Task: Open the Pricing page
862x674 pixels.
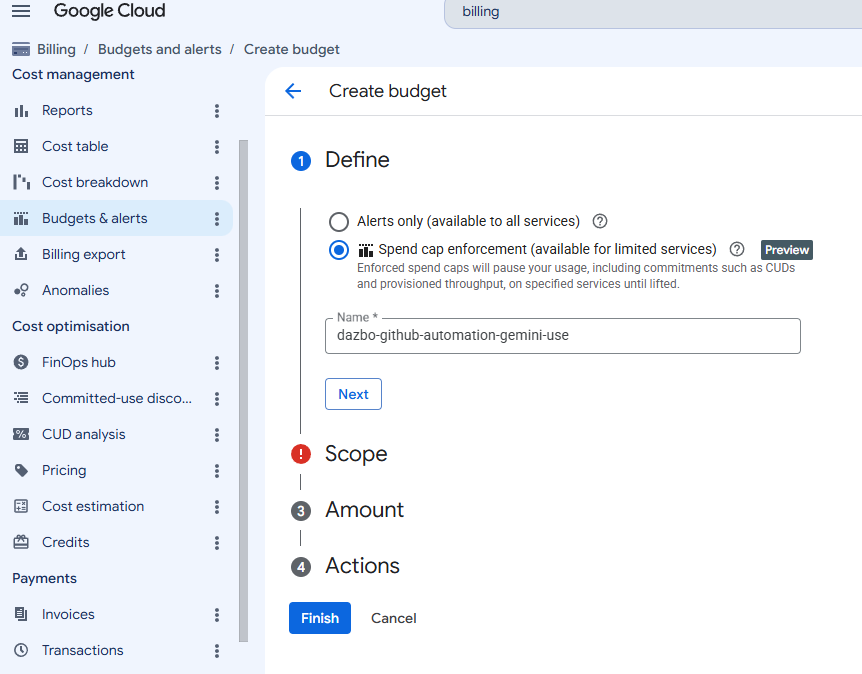Action: pos(64,471)
